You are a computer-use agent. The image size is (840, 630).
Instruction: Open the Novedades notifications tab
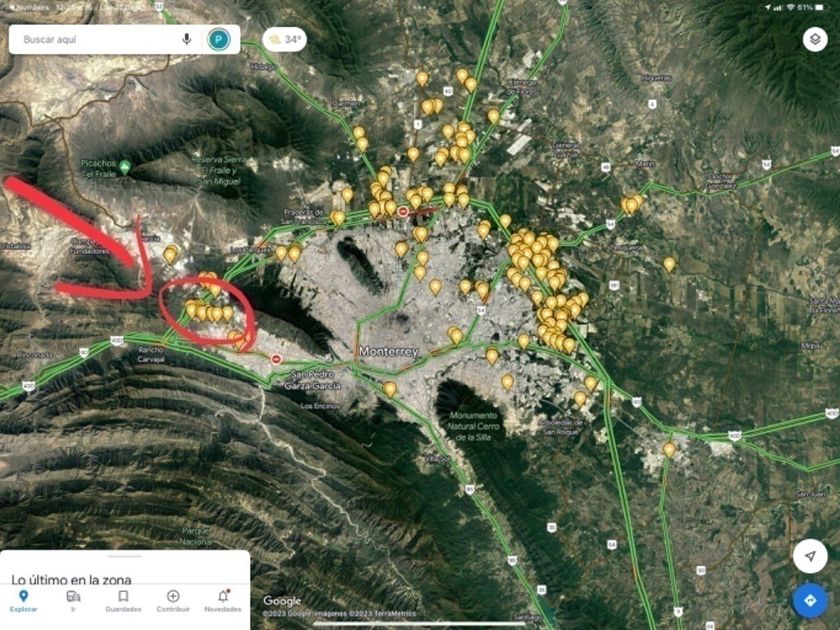[x=223, y=601]
